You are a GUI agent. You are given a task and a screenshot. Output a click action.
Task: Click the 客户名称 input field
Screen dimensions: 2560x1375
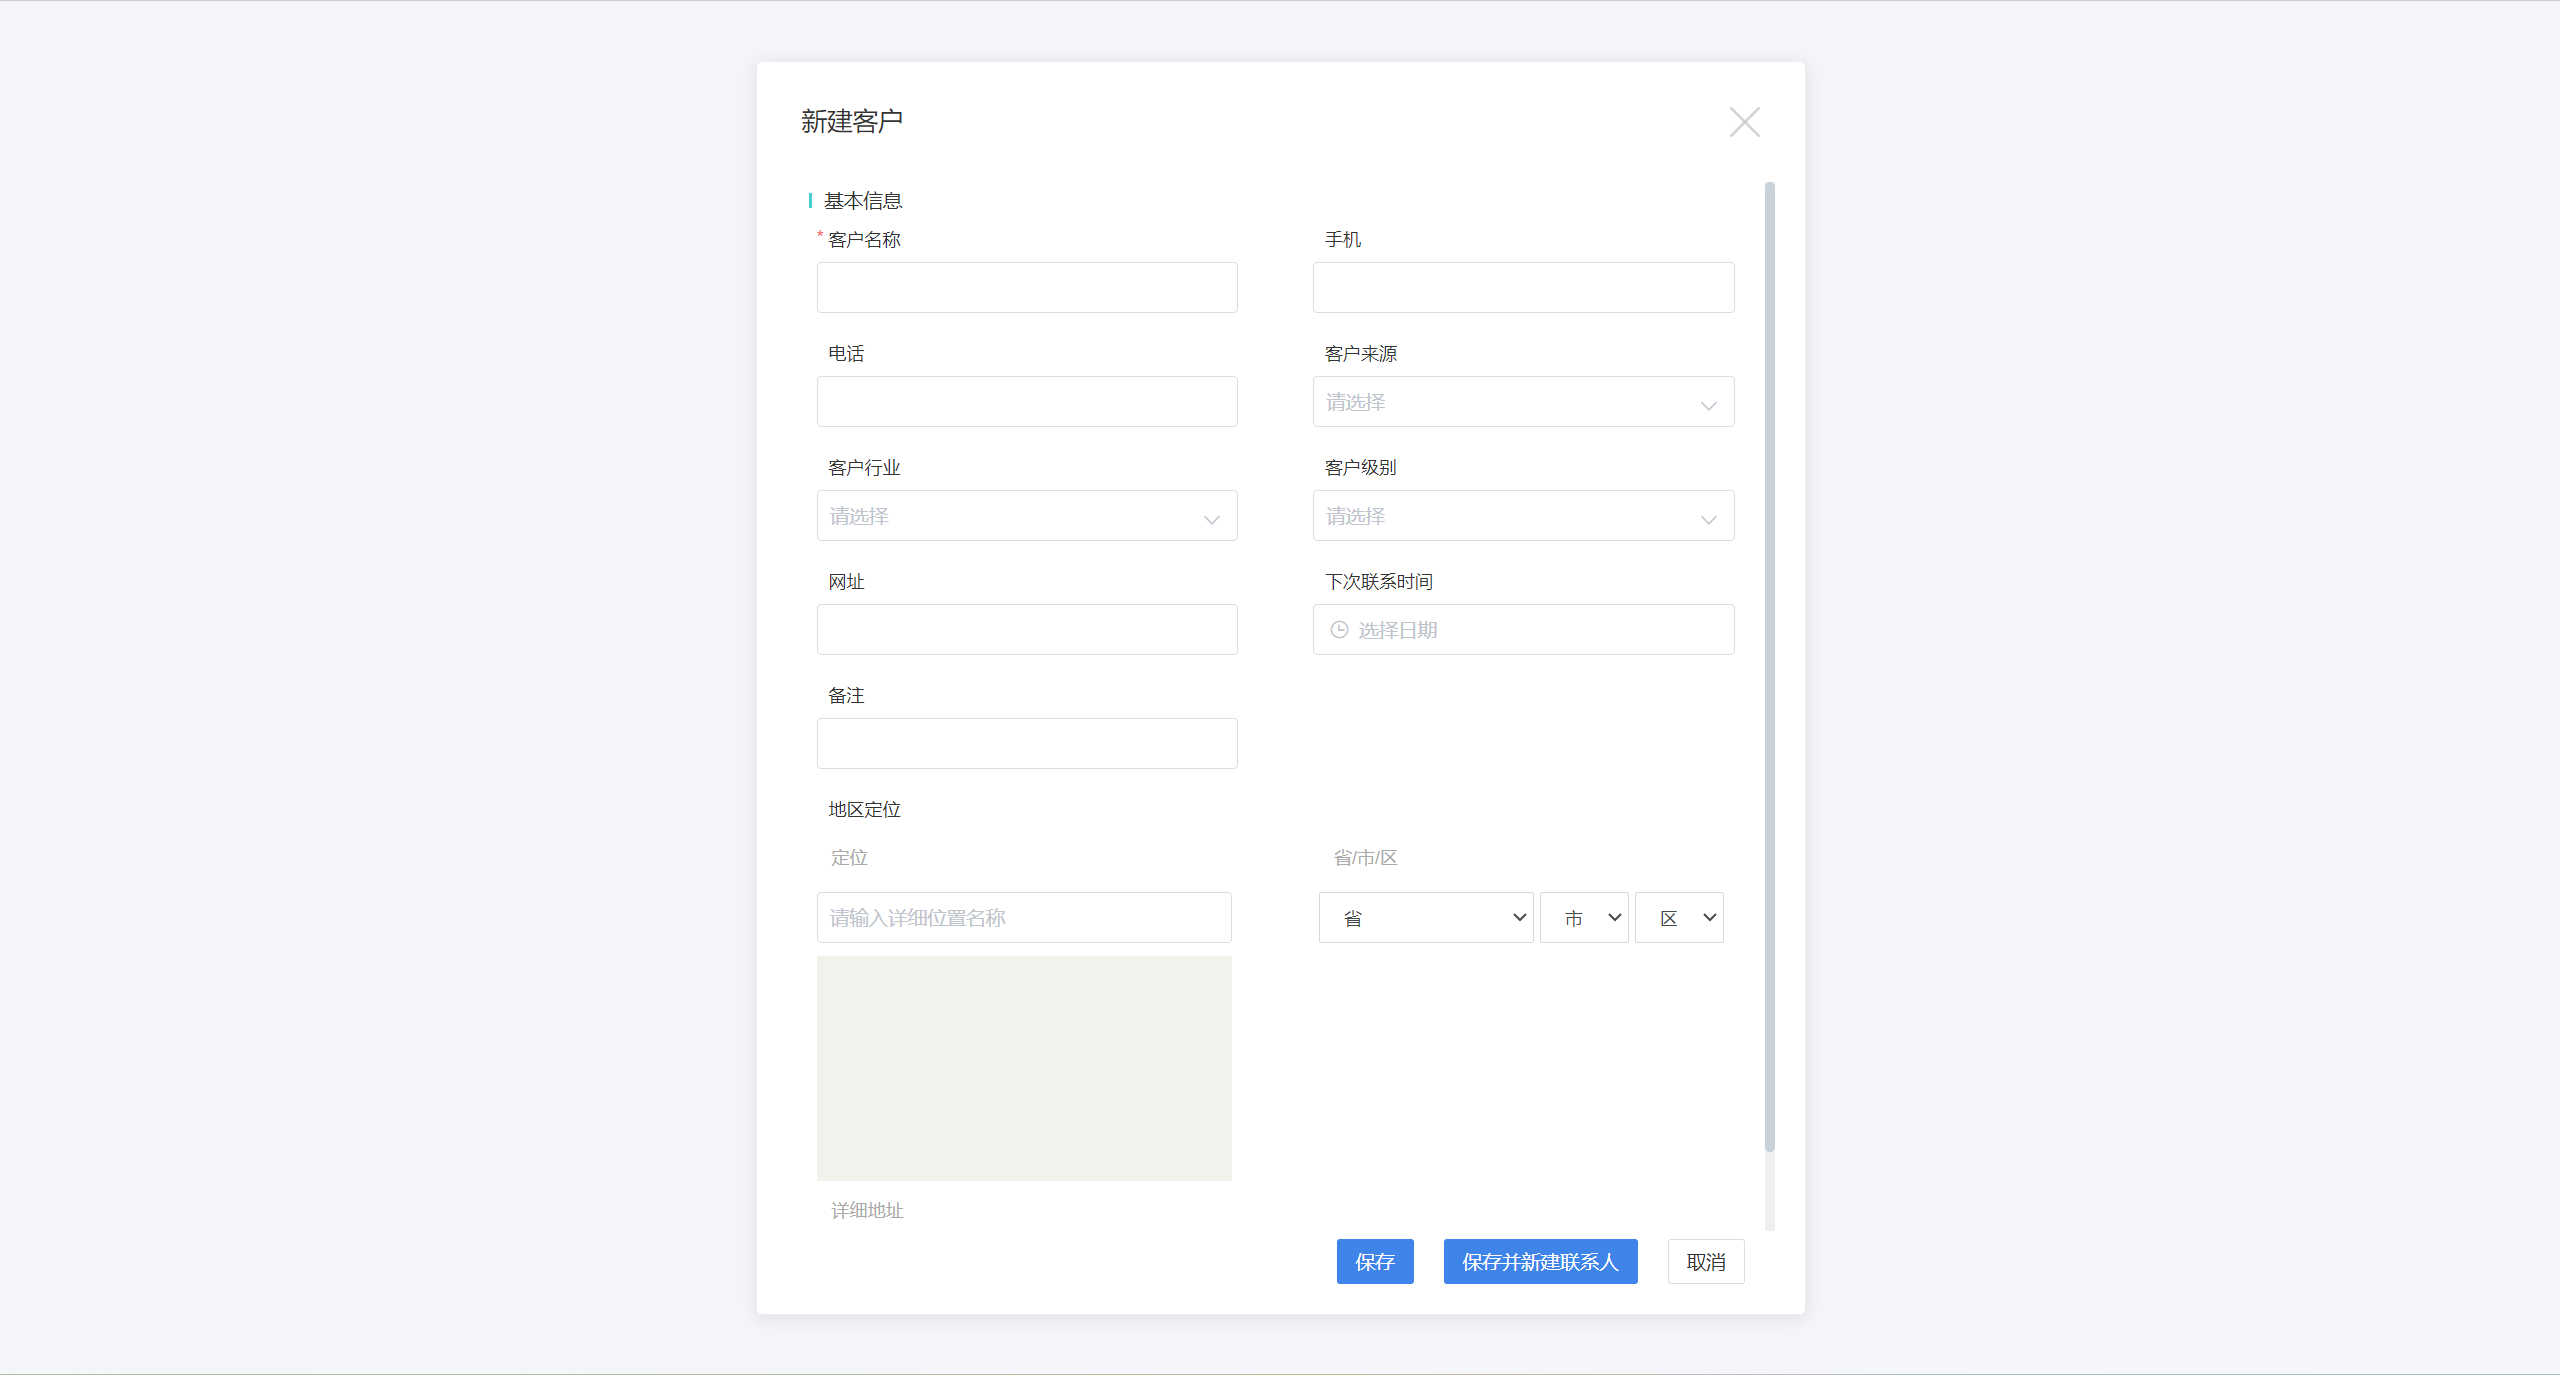click(1027, 288)
